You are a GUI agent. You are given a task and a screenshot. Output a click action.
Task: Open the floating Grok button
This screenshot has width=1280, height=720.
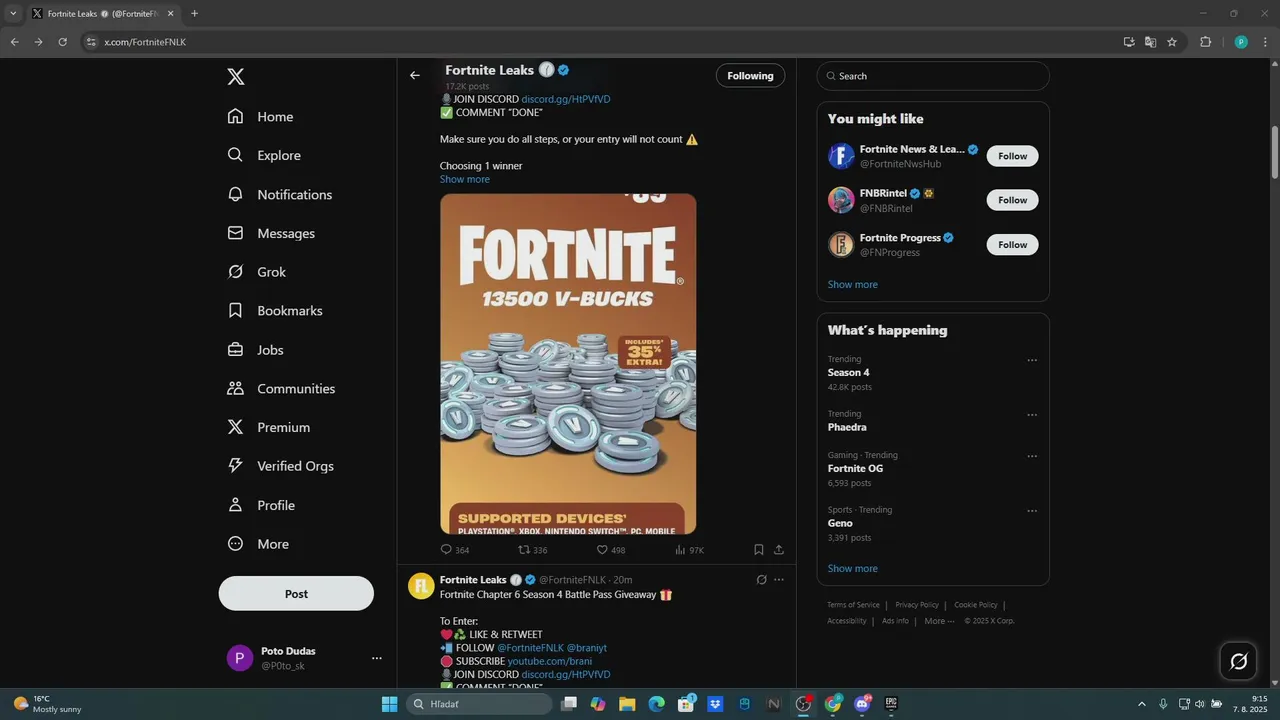(x=1238, y=661)
